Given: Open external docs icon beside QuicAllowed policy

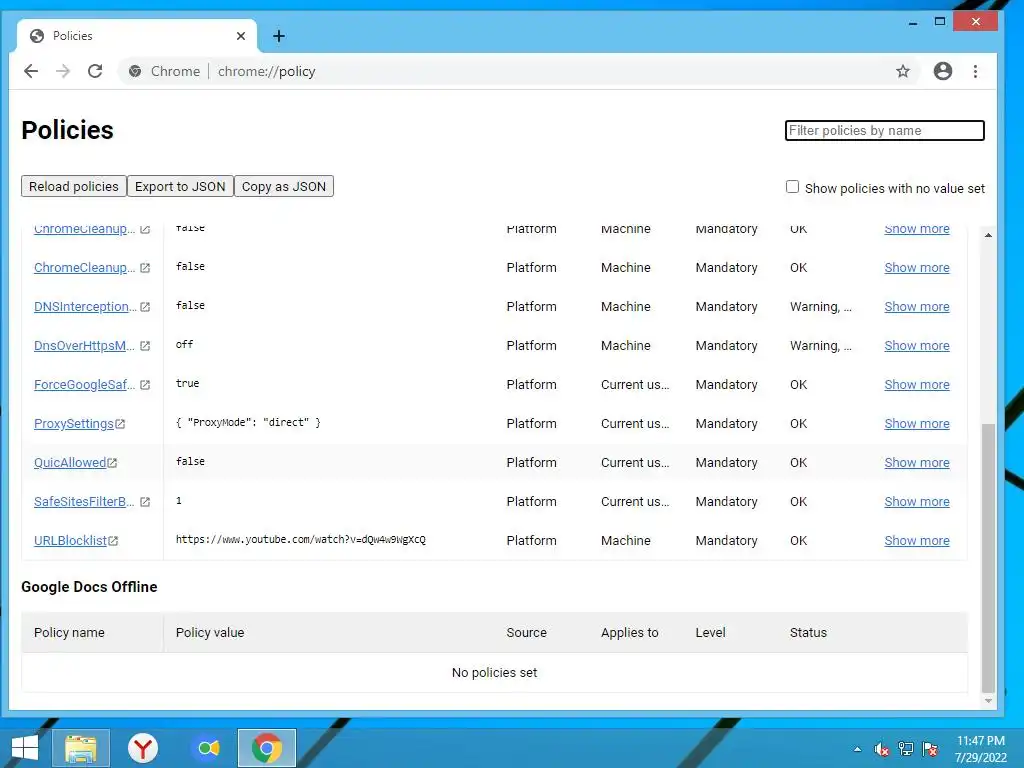Looking at the screenshot, I should 112,463.
